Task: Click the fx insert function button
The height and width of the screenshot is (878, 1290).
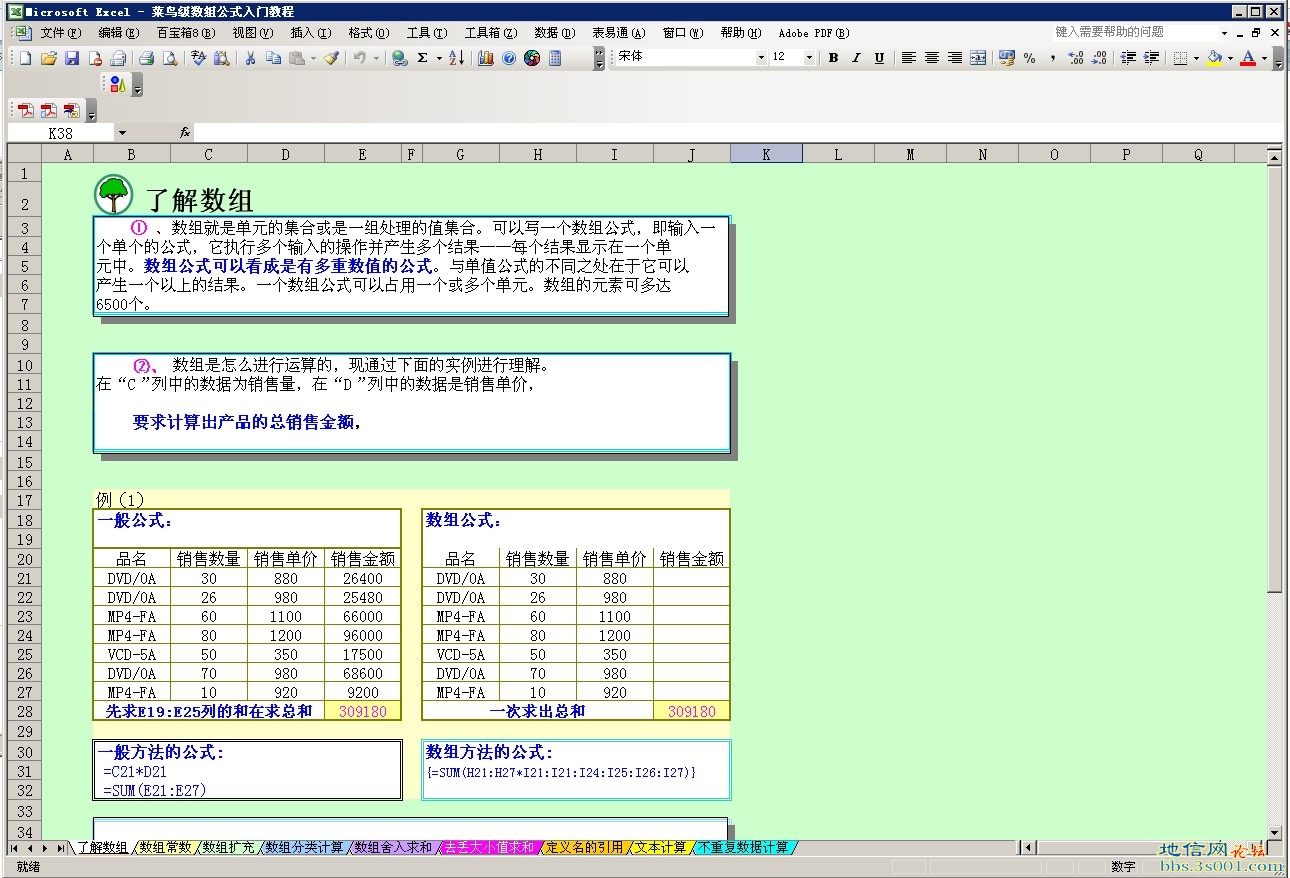Action: coord(185,133)
